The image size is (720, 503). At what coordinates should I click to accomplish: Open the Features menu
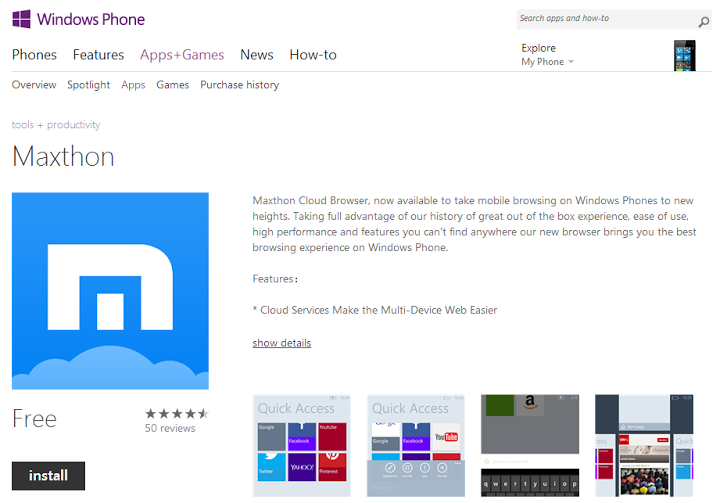coord(98,55)
